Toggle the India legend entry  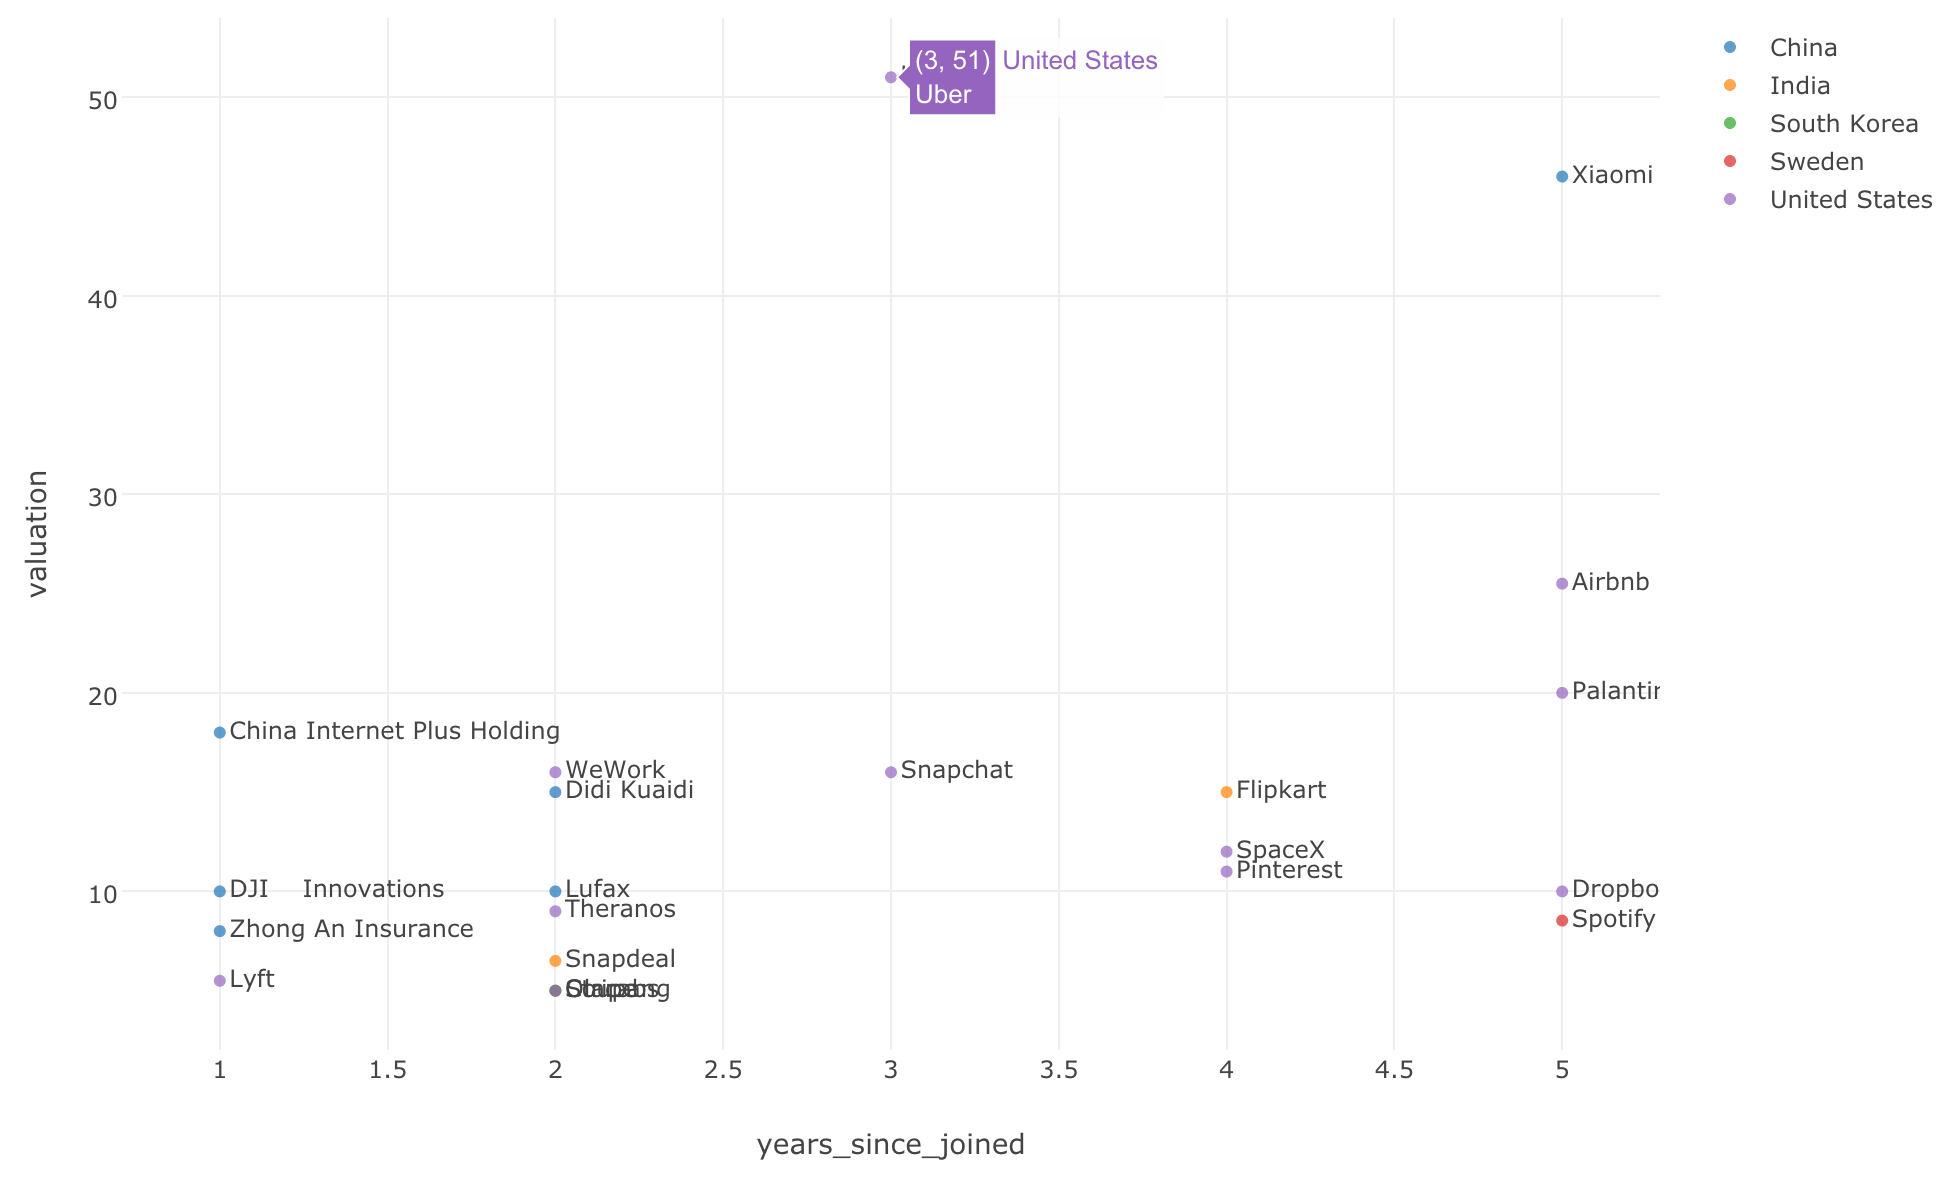tap(1778, 85)
